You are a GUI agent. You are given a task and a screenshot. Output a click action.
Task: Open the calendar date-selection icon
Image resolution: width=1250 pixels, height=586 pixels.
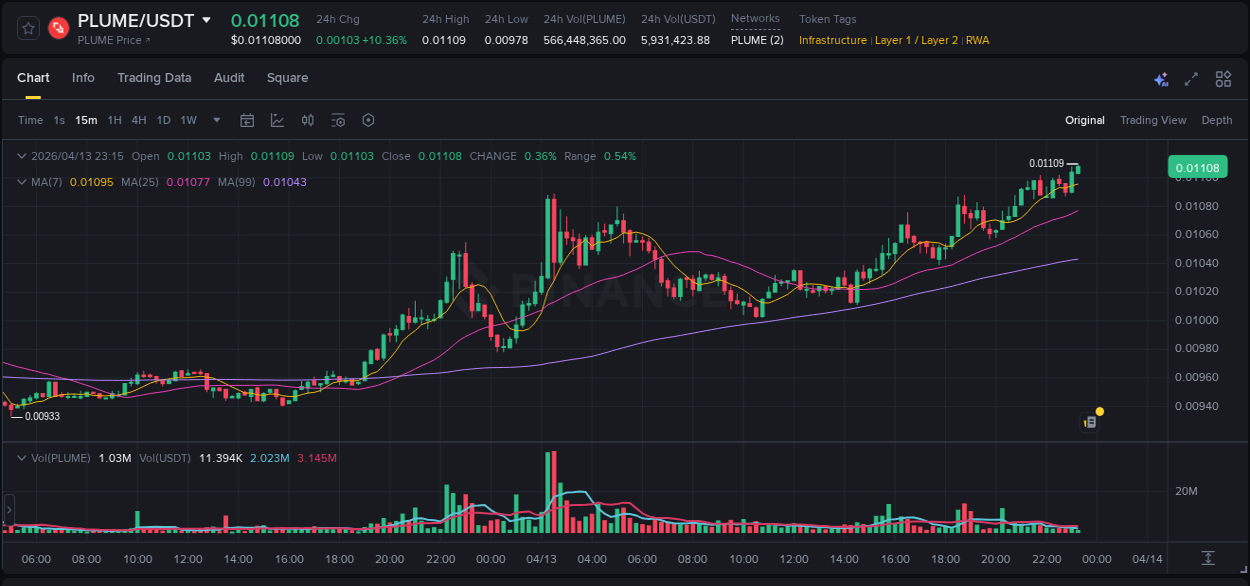(x=247, y=120)
